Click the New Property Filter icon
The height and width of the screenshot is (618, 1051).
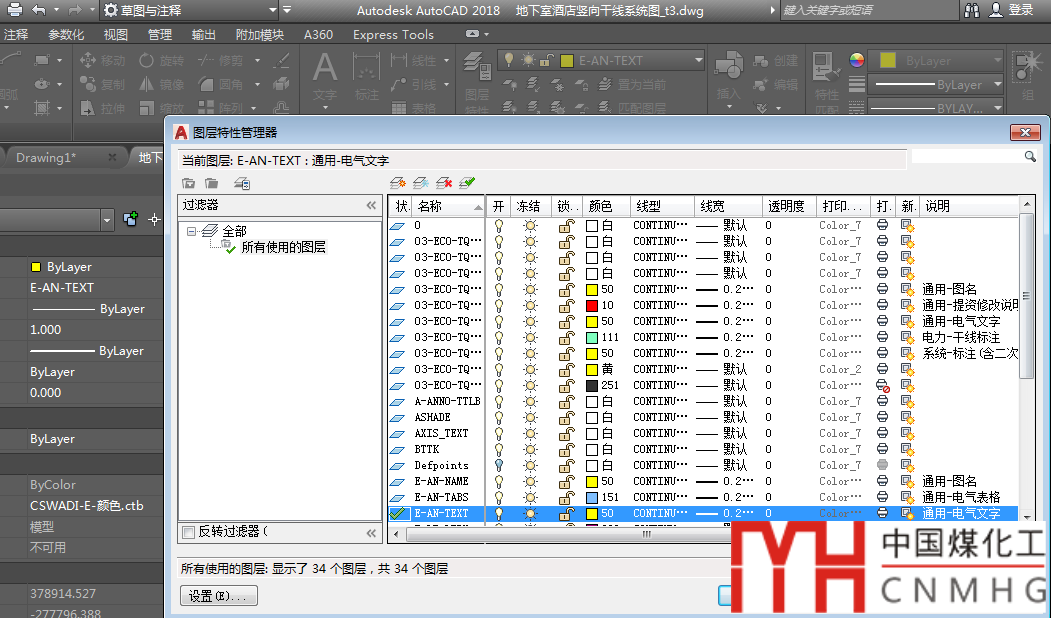[x=188, y=183]
